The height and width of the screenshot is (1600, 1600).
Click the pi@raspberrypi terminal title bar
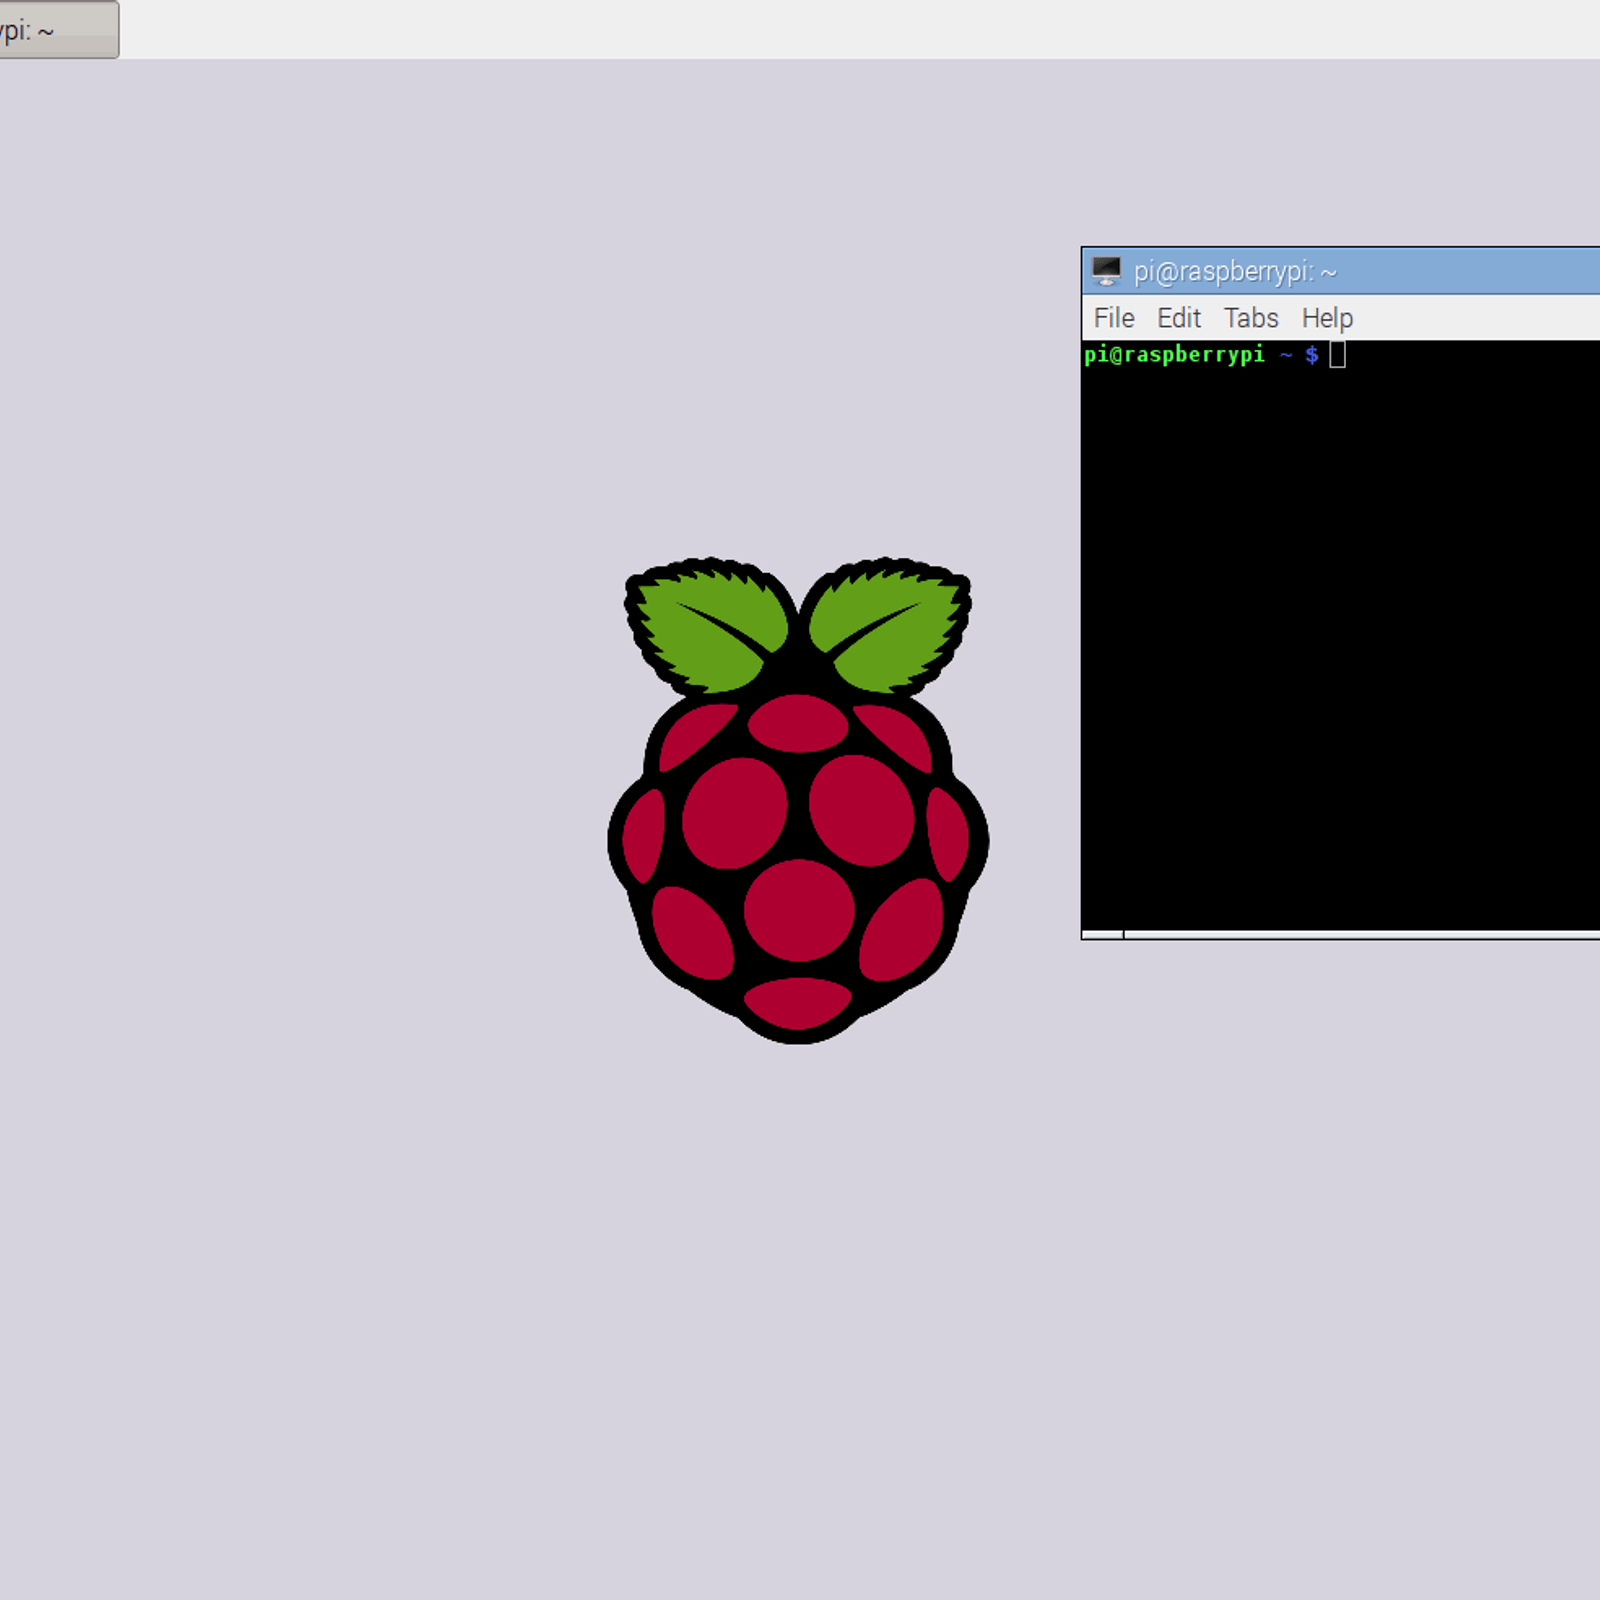1341,271
